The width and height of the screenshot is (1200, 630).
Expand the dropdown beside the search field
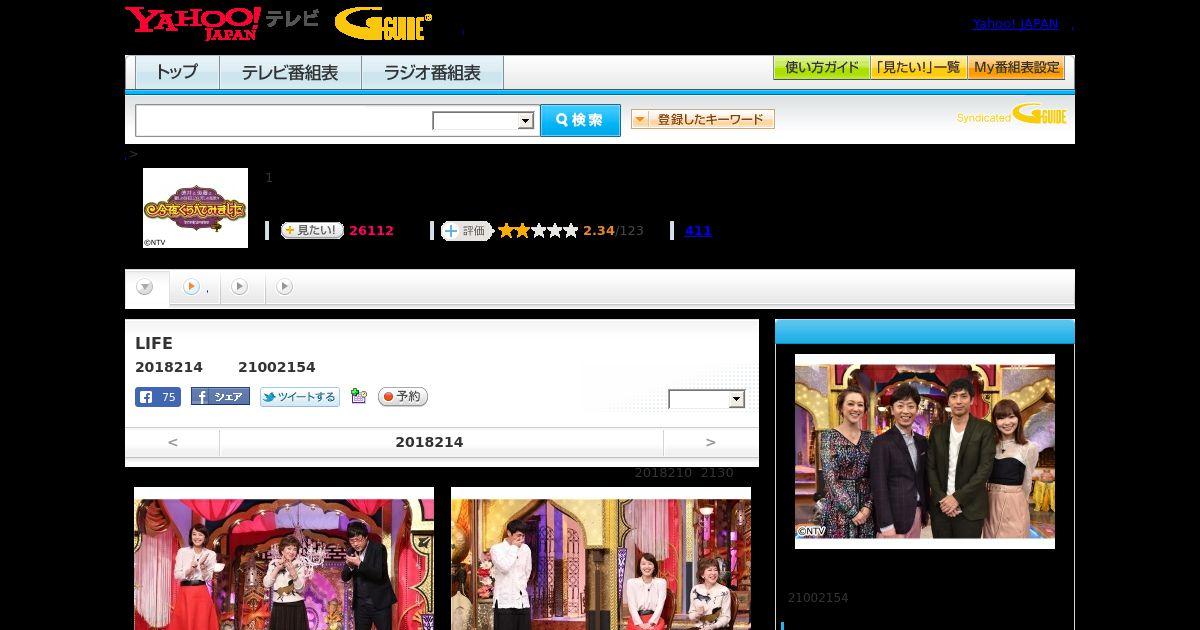[484, 121]
